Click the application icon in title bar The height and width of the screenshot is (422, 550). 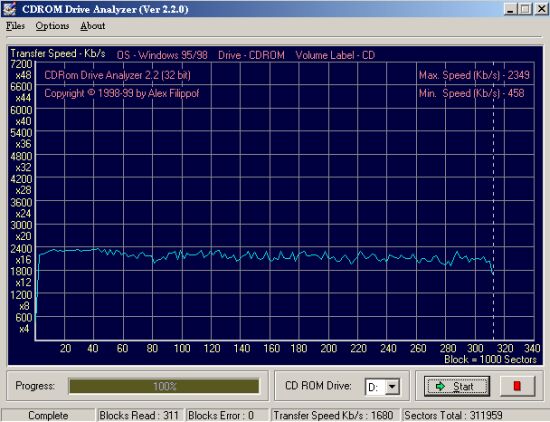(9, 9)
